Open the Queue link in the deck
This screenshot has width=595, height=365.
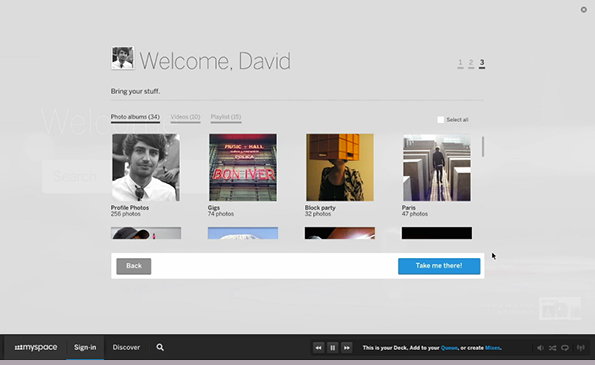[x=449, y=348]
